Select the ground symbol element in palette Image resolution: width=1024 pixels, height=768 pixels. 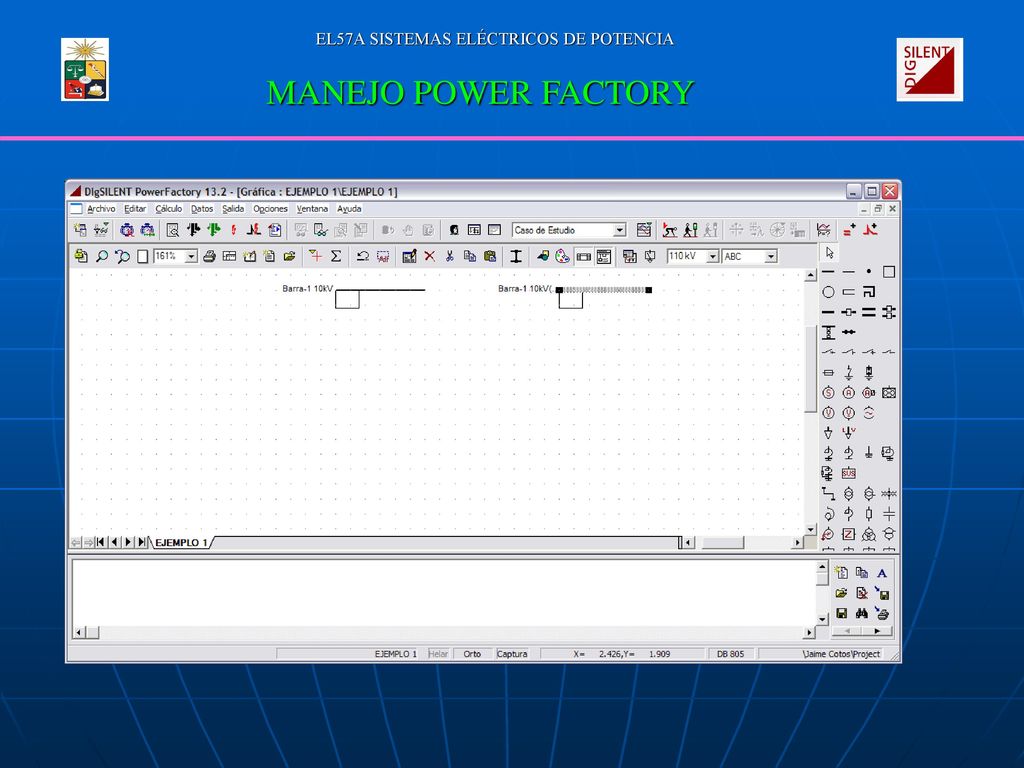(x=869, y=453)
